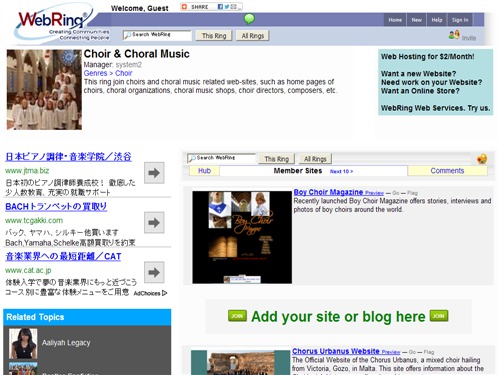Click top Search WebRing input field
The image size is (500, 375).
tap(157, 35)
